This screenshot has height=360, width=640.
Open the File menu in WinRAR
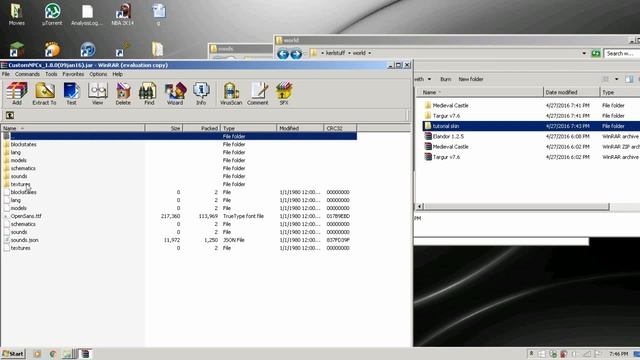(6, 74)
